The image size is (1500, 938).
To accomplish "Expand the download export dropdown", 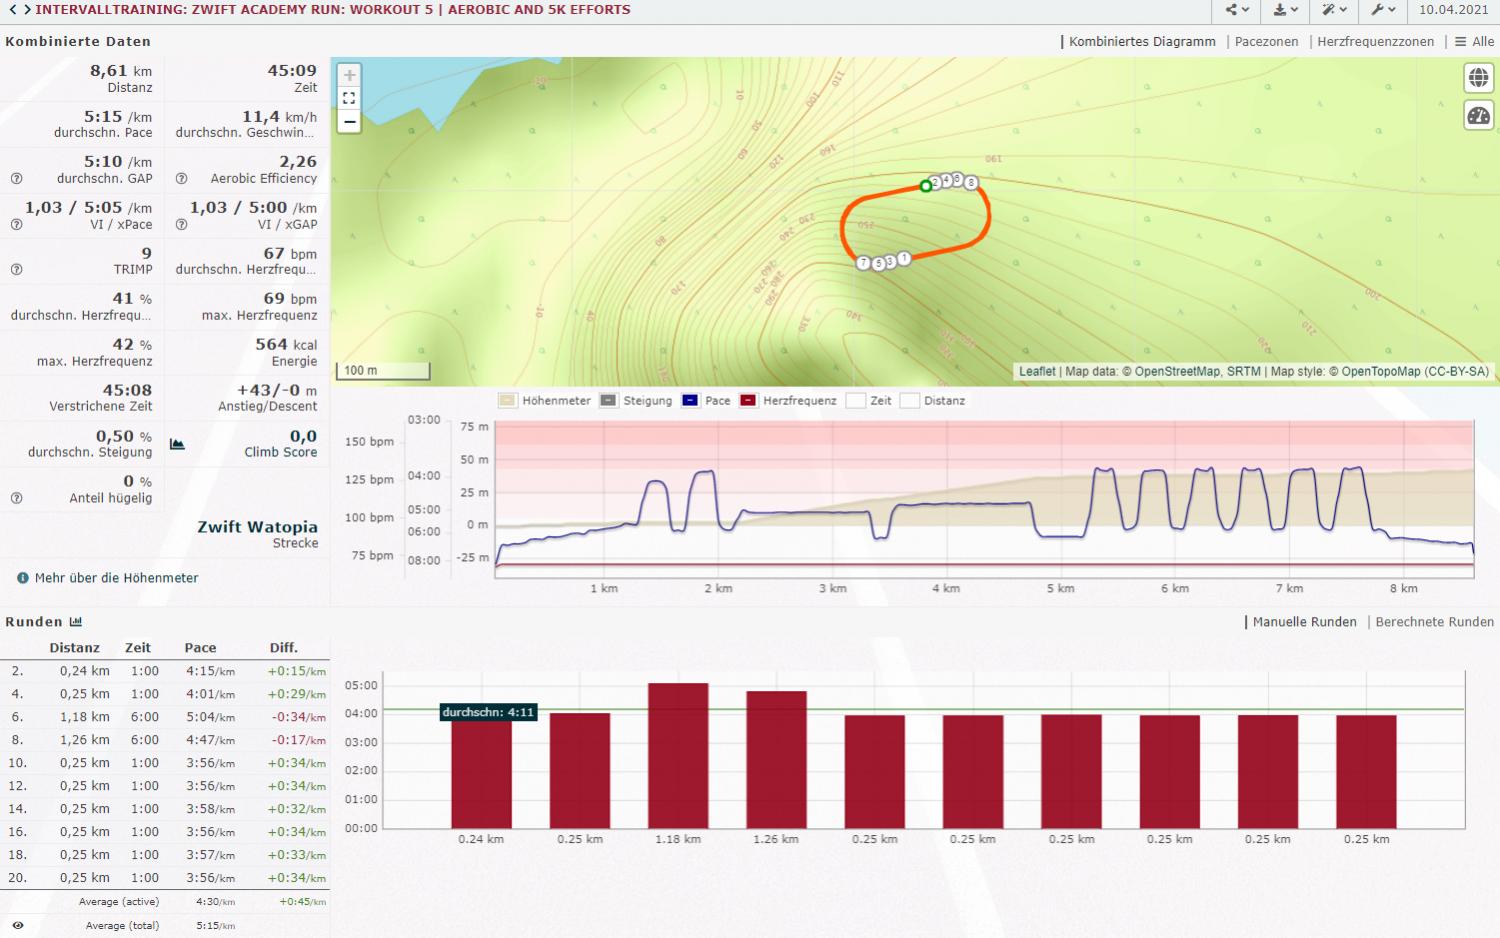I will pos(1285,10).
